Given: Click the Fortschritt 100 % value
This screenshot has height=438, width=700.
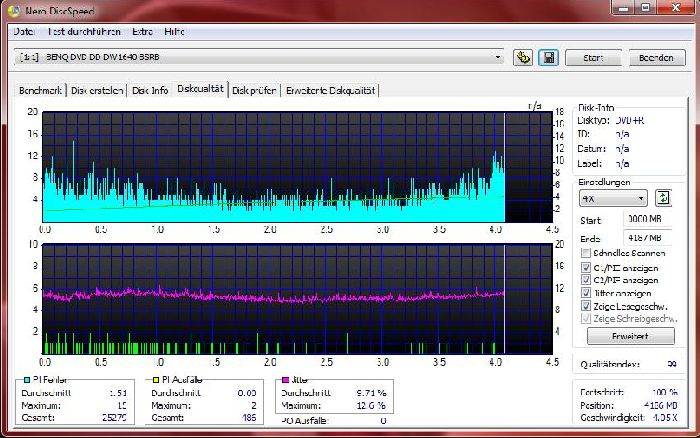Looking at the screenshot, I should pyautogui.click(x=665, y=392).
